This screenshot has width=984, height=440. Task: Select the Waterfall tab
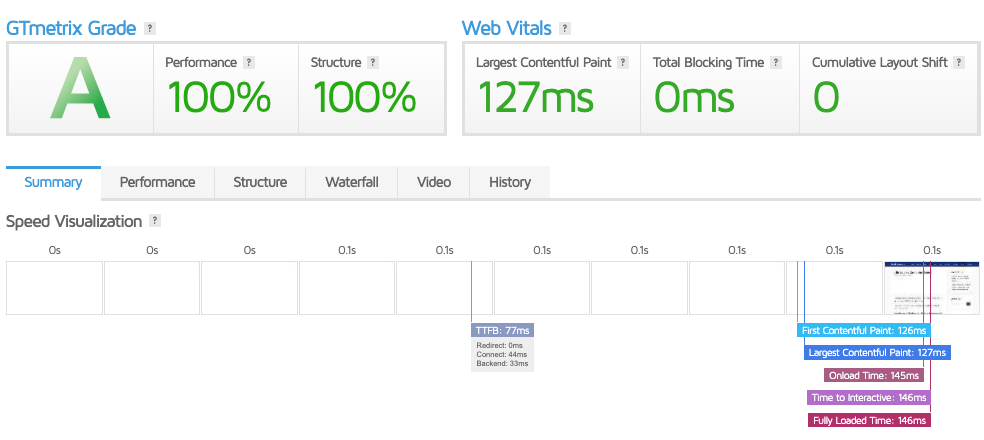click(352, 182)
